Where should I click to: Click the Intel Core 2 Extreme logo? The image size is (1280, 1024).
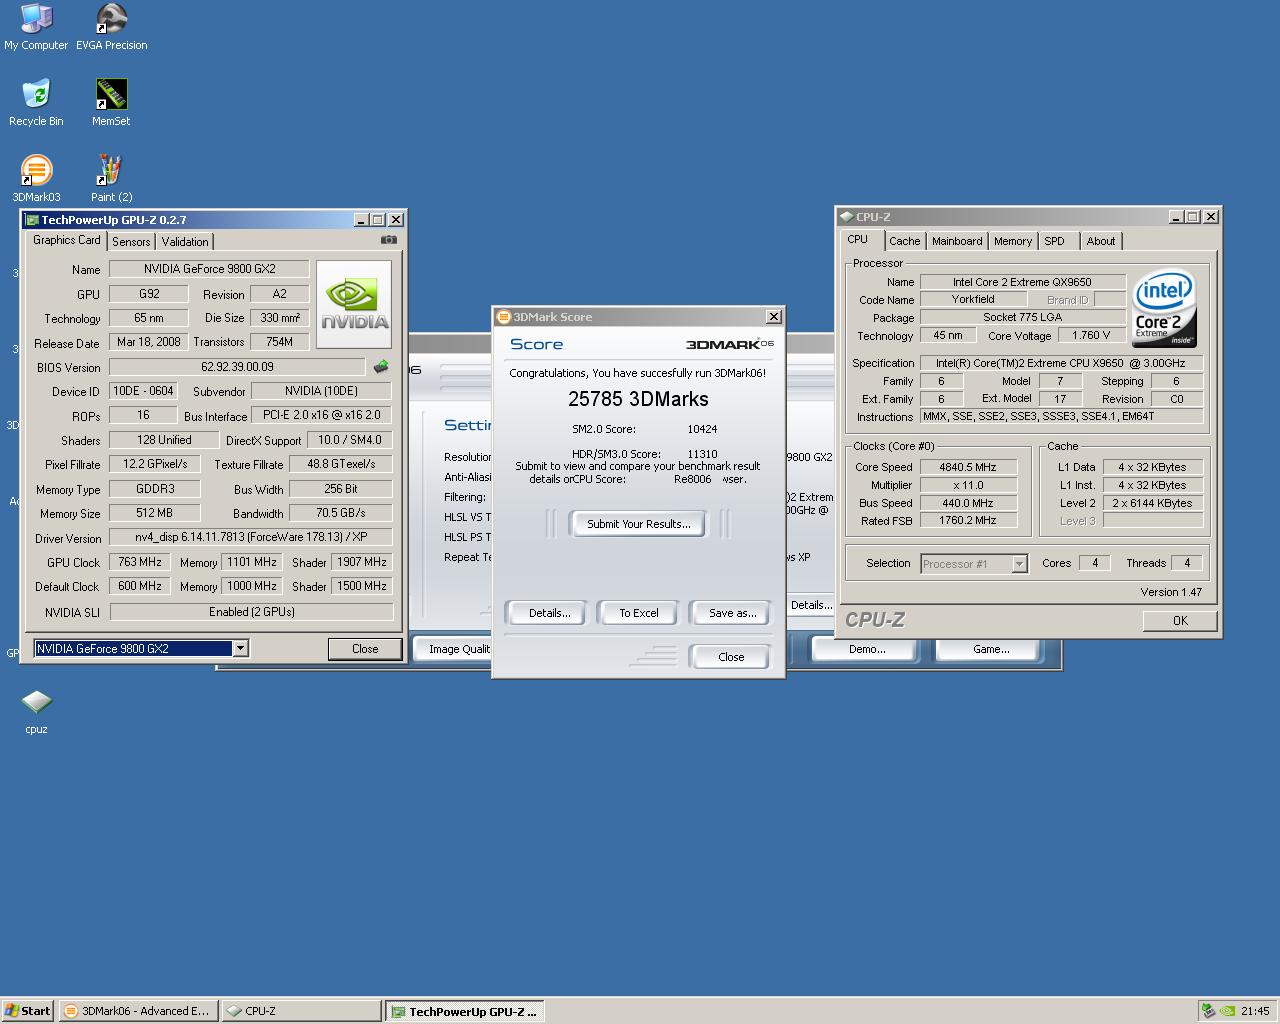1164,309
